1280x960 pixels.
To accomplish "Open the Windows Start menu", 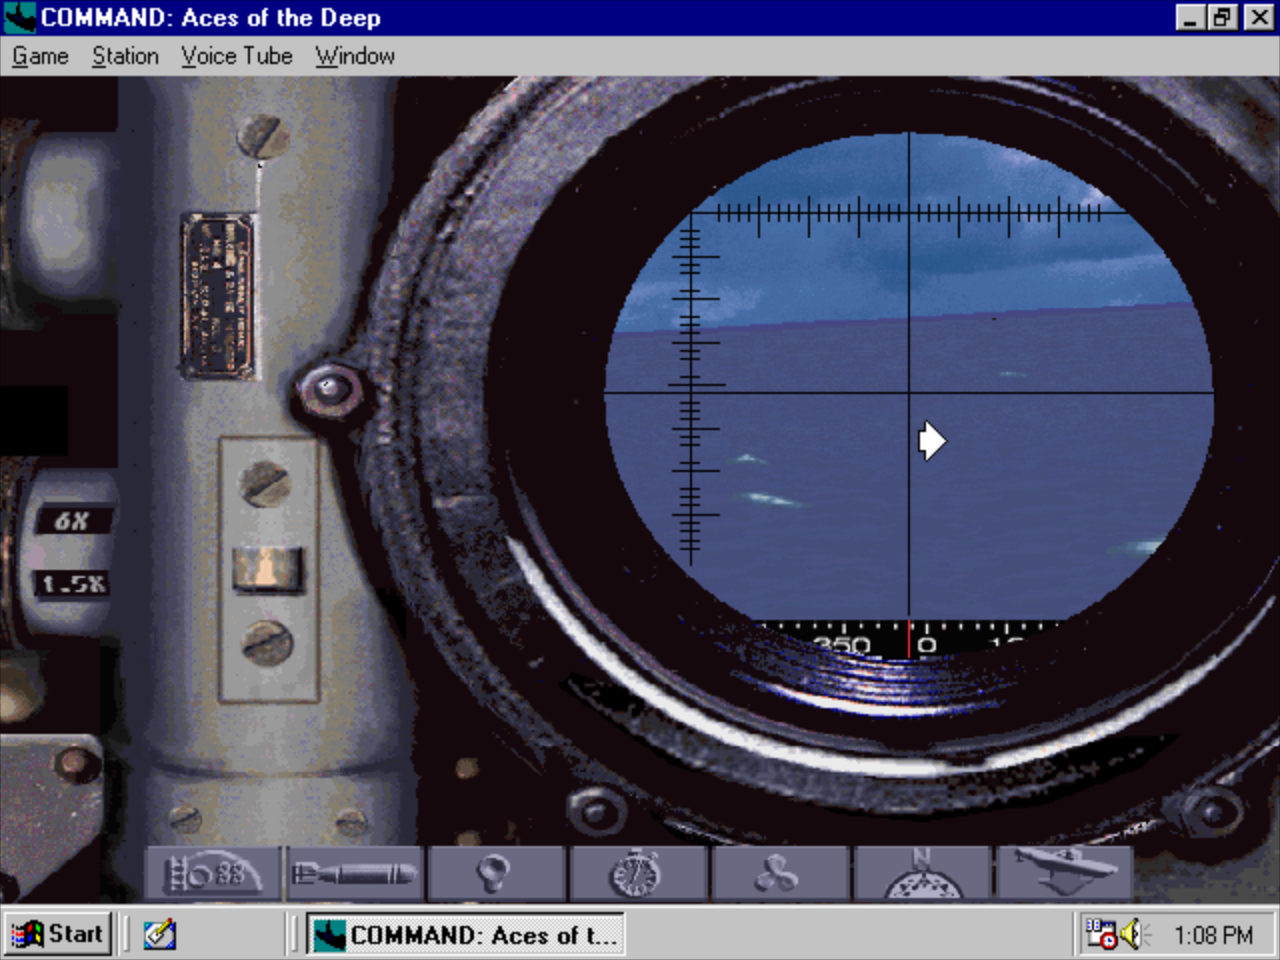I will 57,934.
